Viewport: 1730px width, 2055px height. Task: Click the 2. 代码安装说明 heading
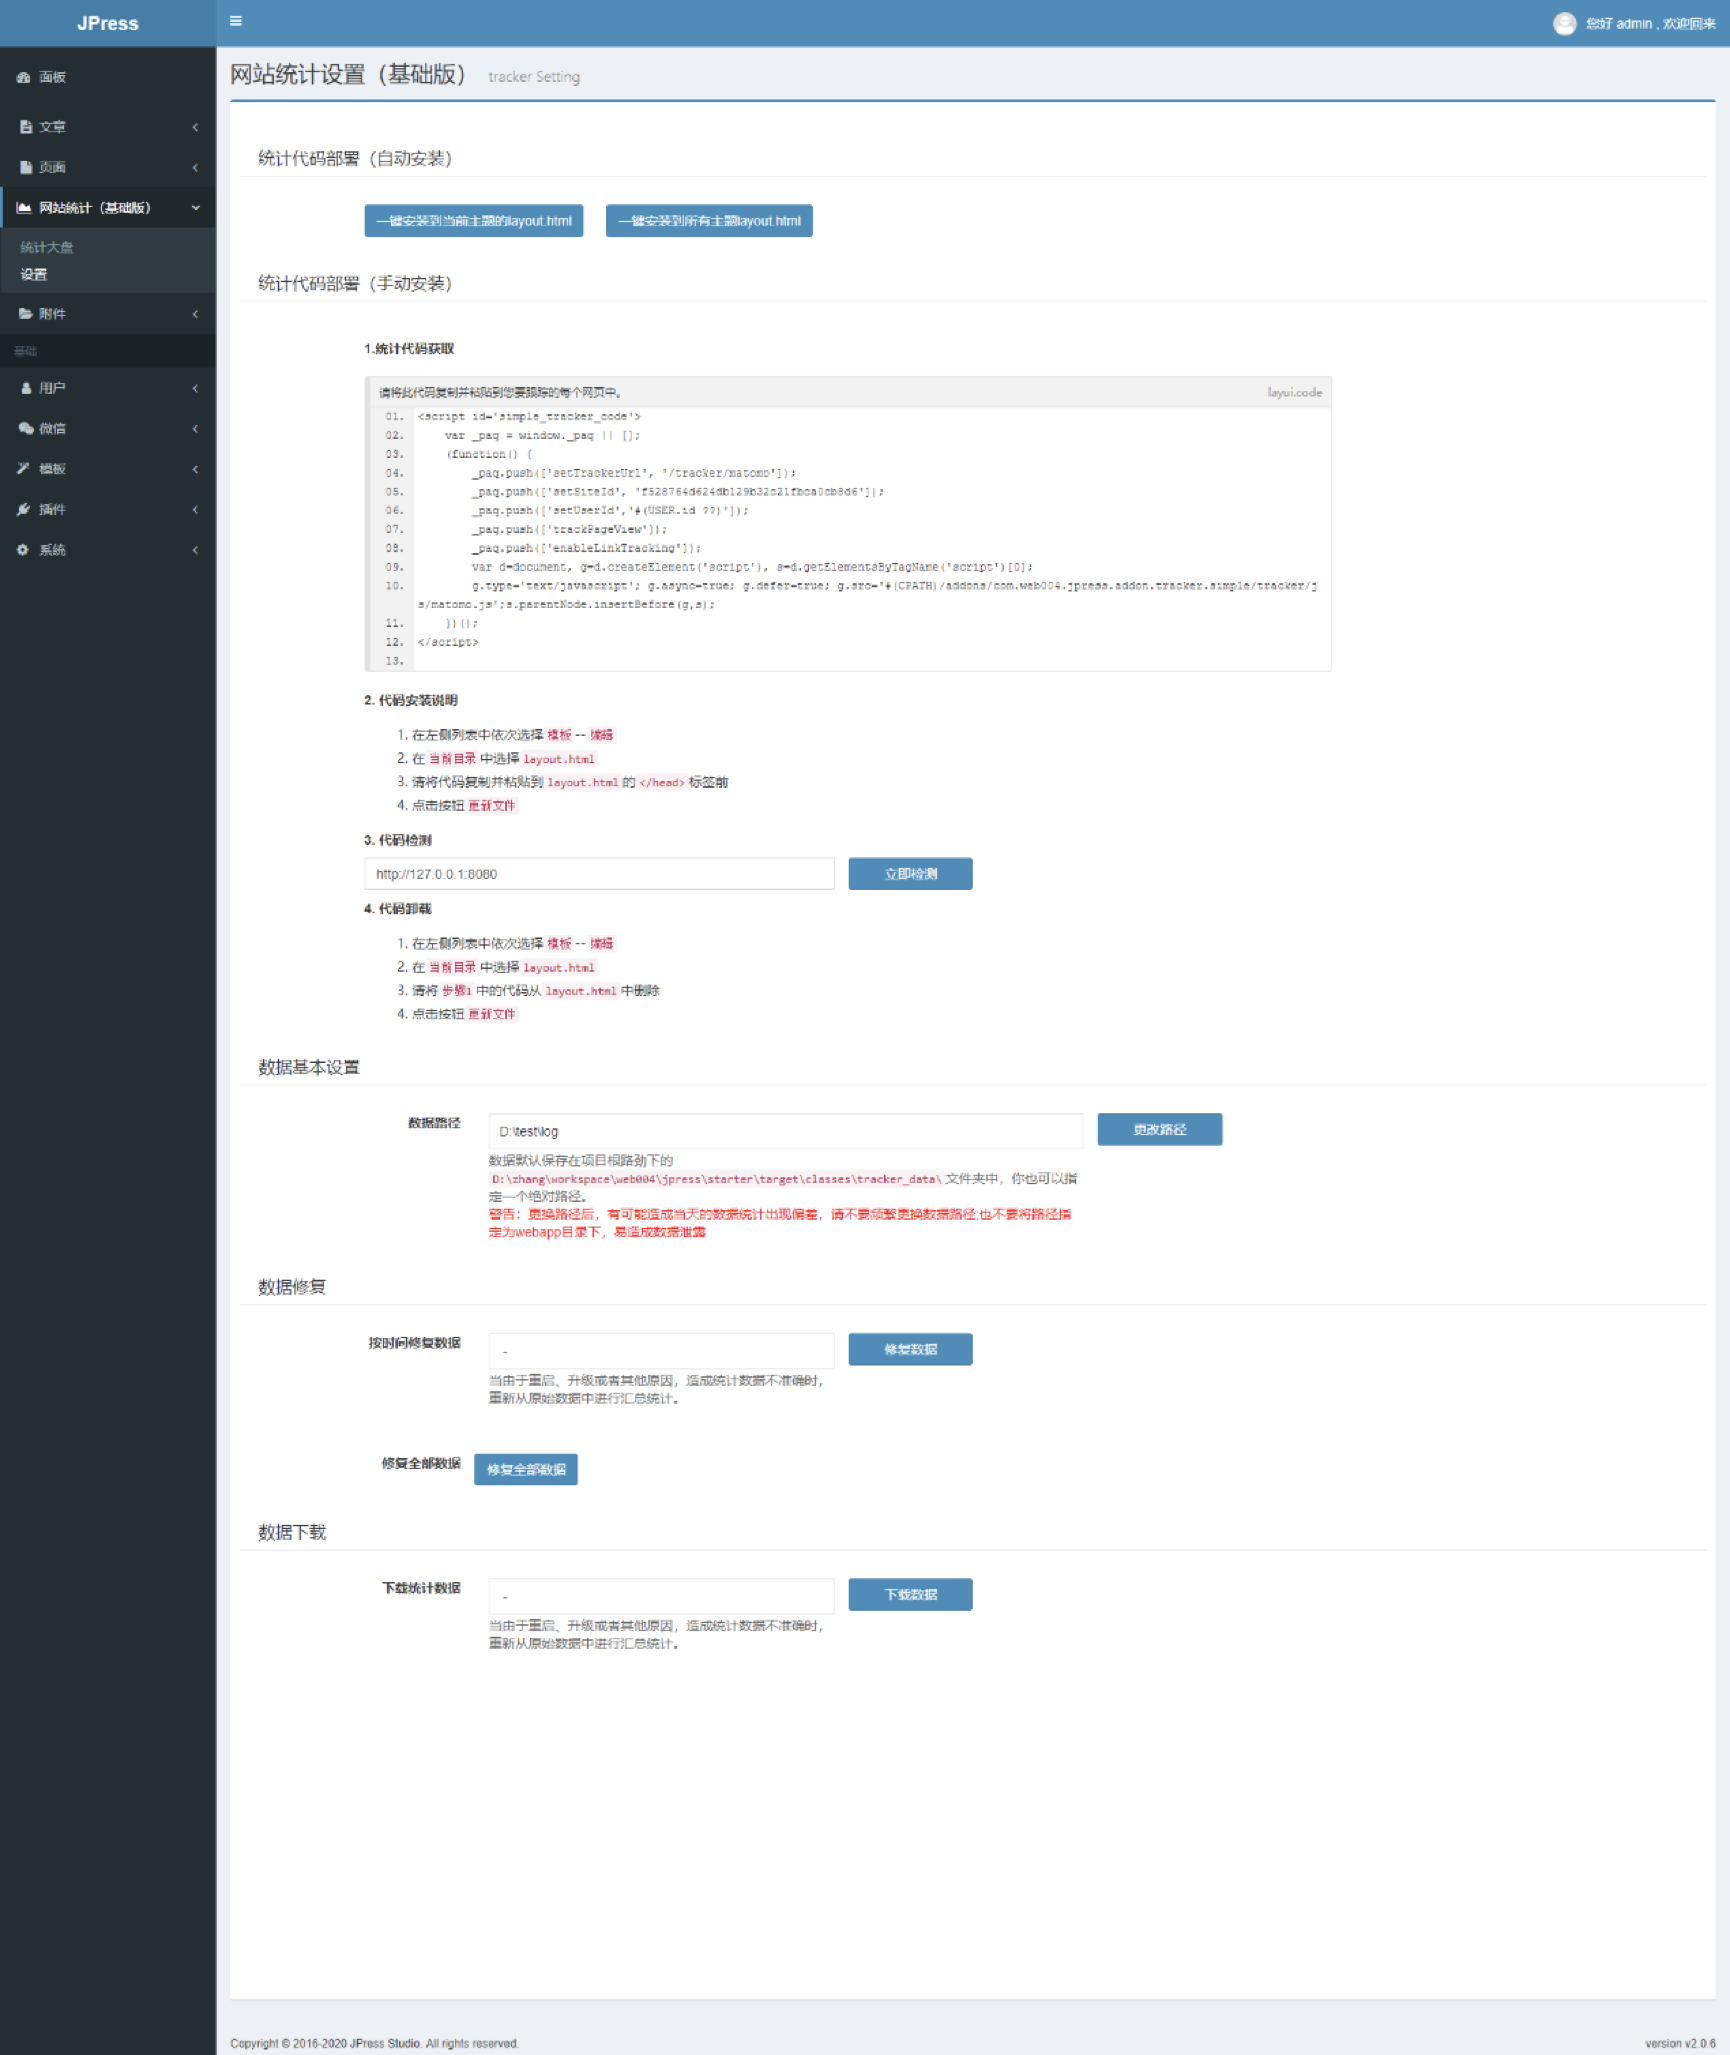(x=411, y=700)
